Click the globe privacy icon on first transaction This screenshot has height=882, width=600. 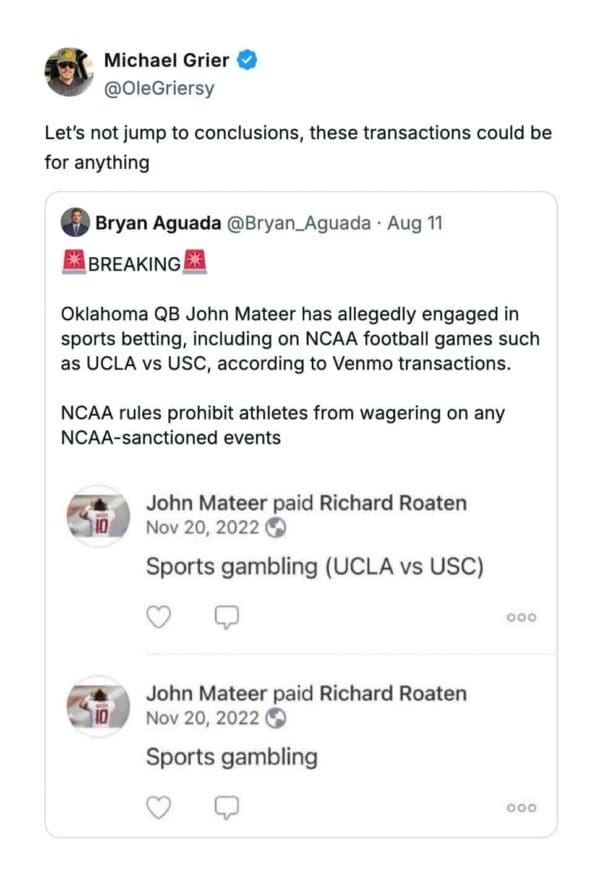[x=279, y=527]
